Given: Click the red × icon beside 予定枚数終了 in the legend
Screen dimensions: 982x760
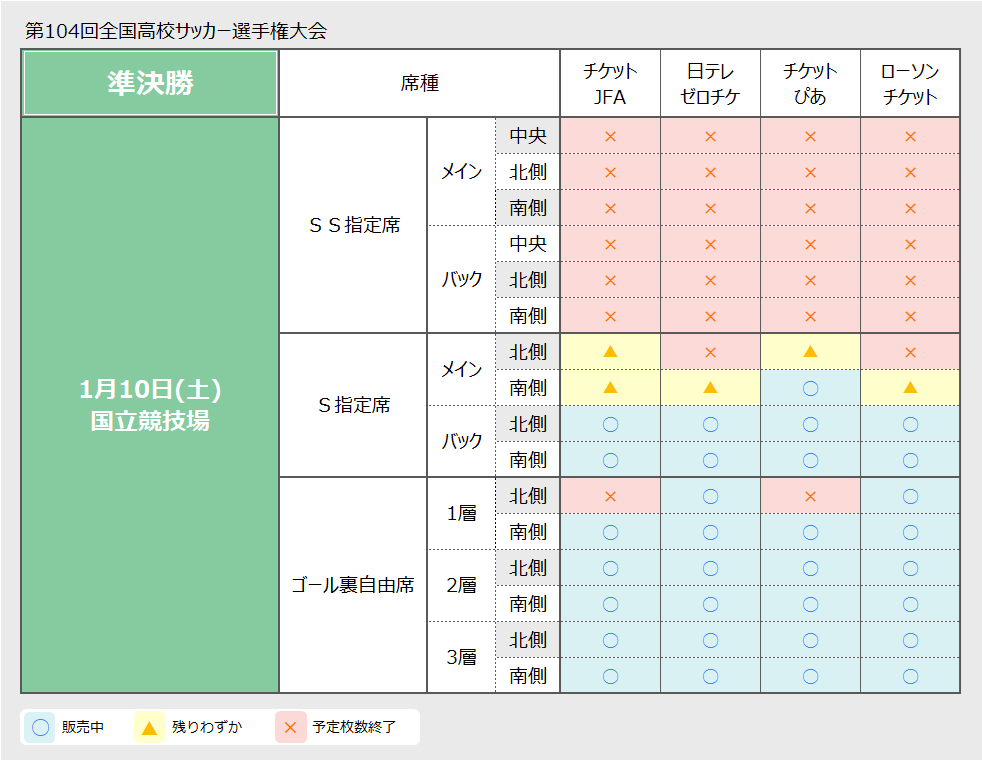Looking at the screenshot, I should pos(291,727).
